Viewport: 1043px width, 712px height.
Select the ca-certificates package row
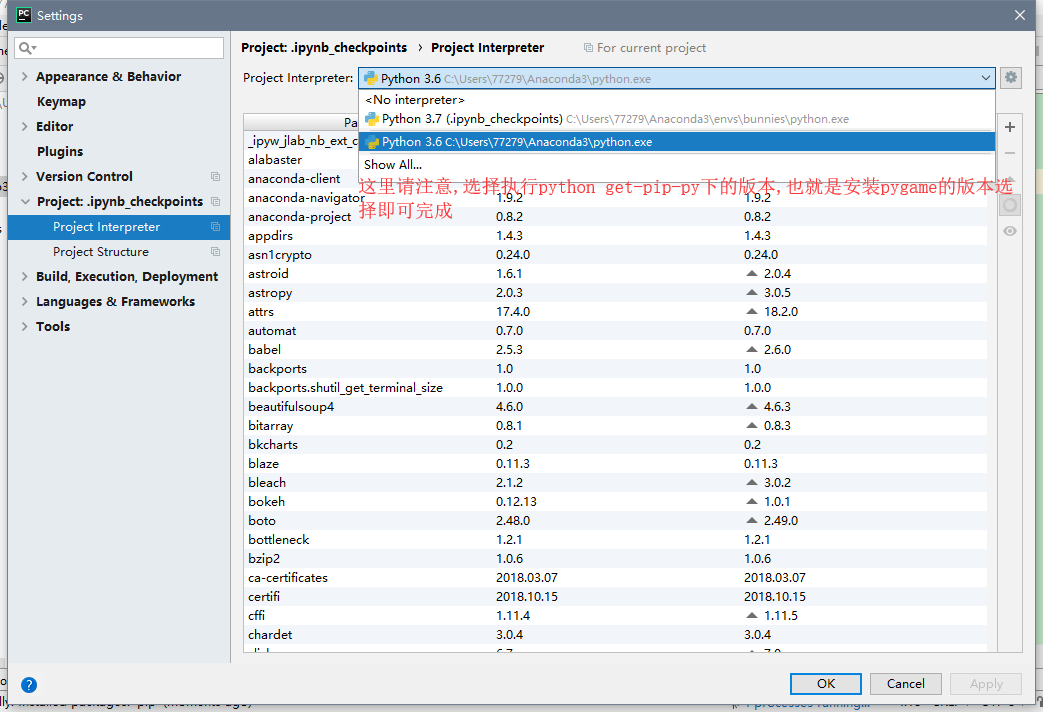coord(615,578)
